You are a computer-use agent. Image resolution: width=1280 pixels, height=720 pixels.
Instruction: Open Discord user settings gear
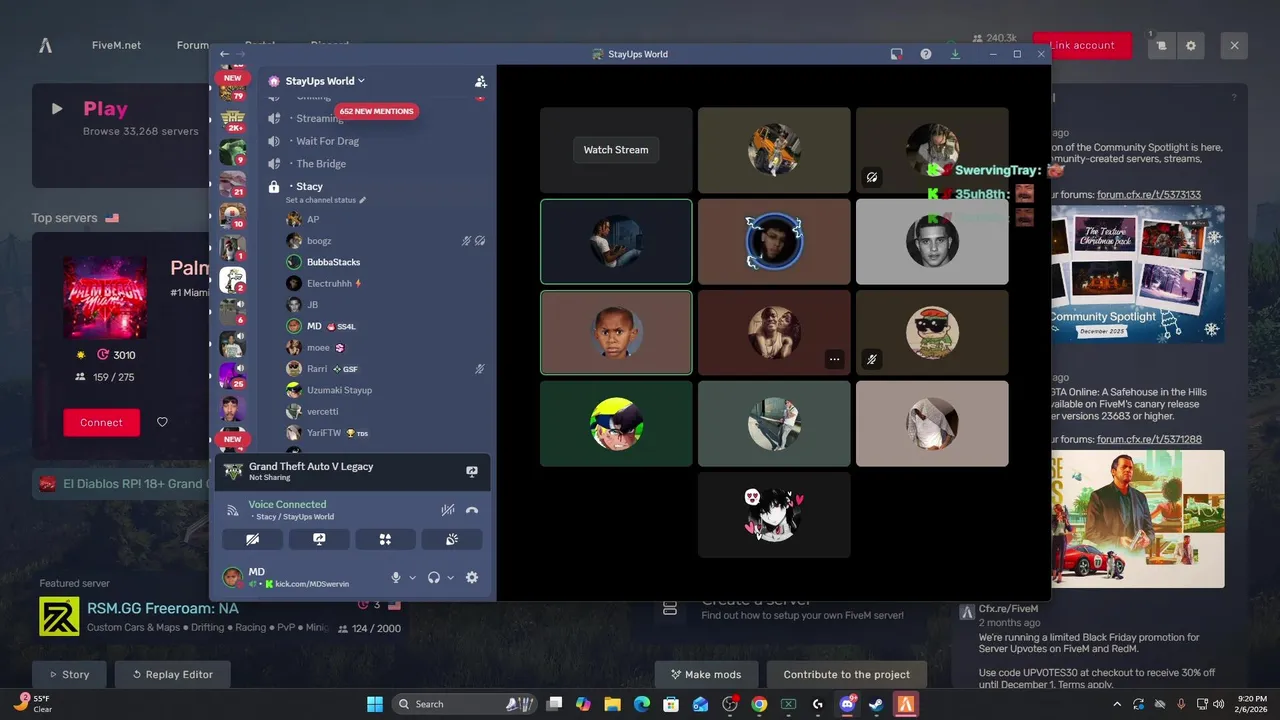[x=472, y=577]
